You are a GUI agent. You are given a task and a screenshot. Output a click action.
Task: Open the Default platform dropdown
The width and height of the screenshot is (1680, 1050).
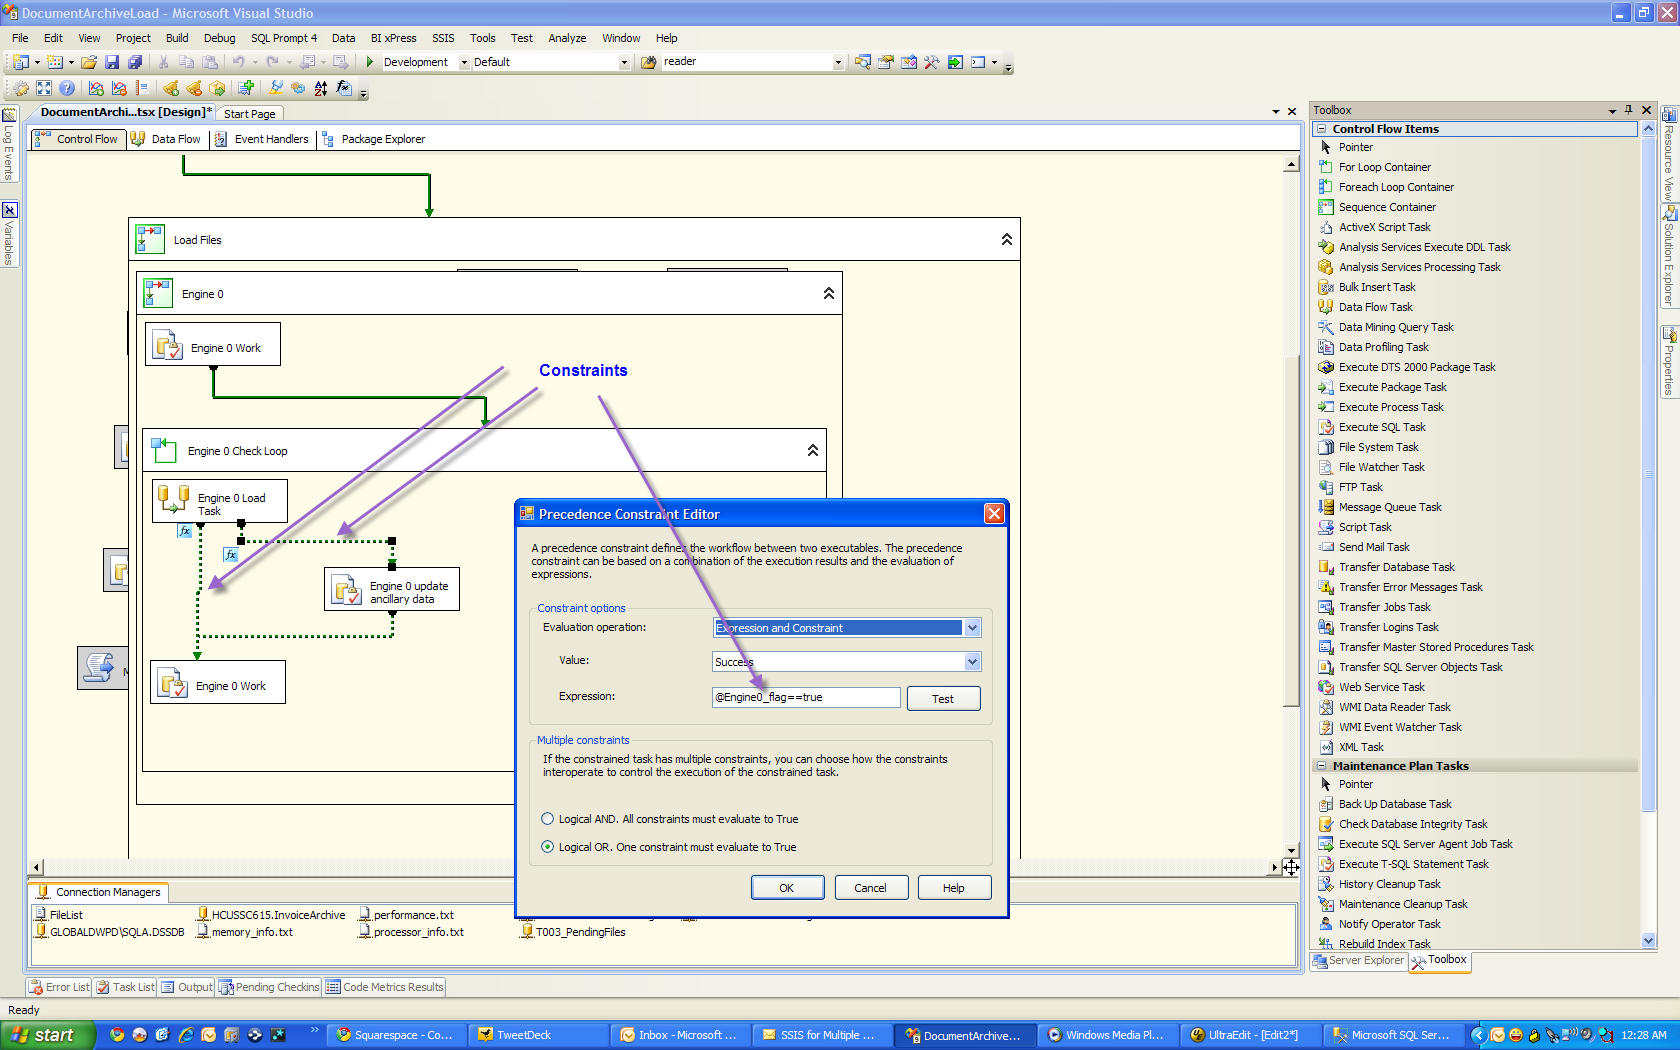[x=624, y=62]
